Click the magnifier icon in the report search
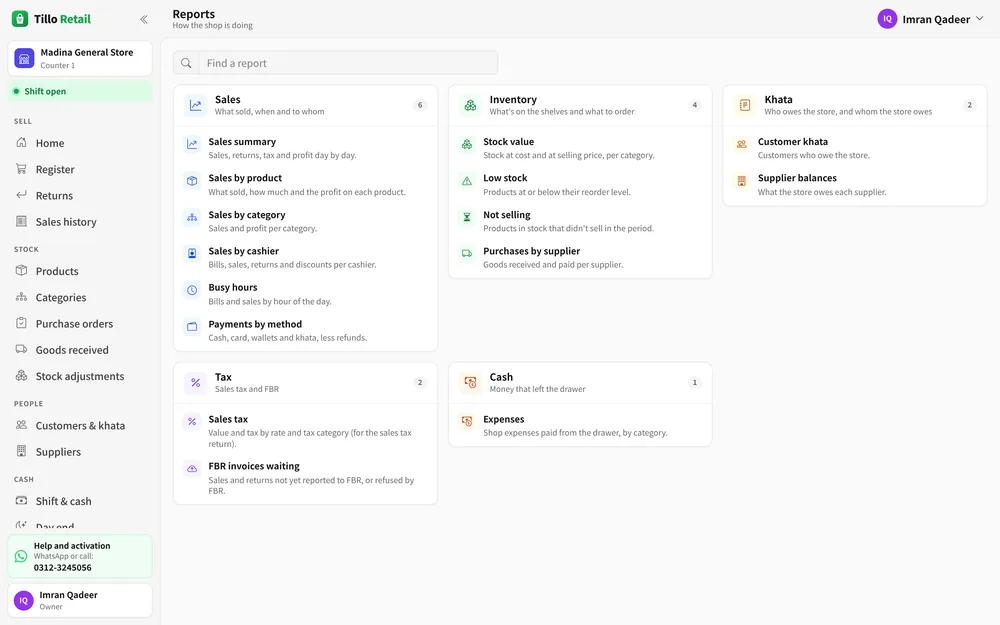 186,63
